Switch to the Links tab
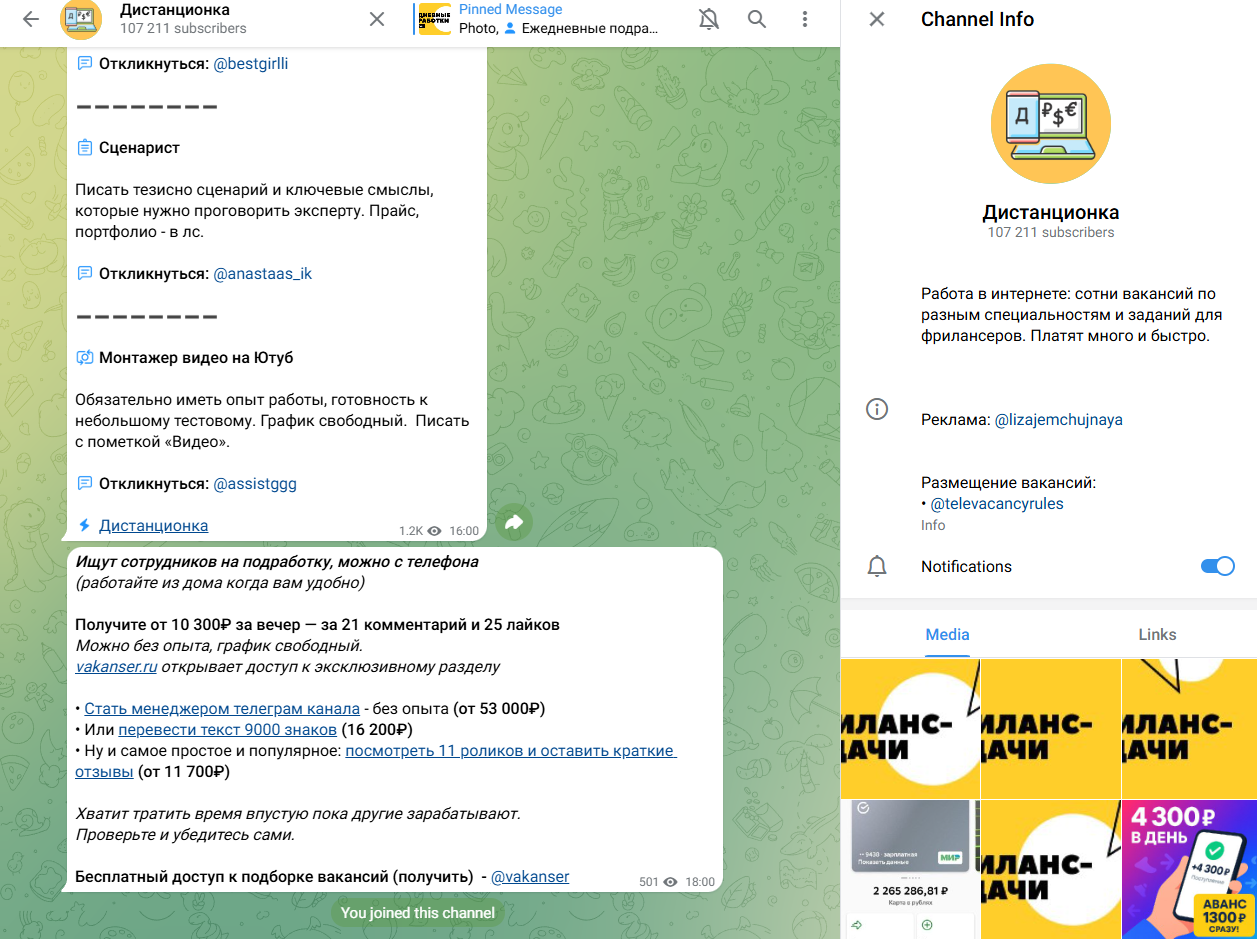Viewport: 1257px width, 939px height. click(x=1157, y=634)
